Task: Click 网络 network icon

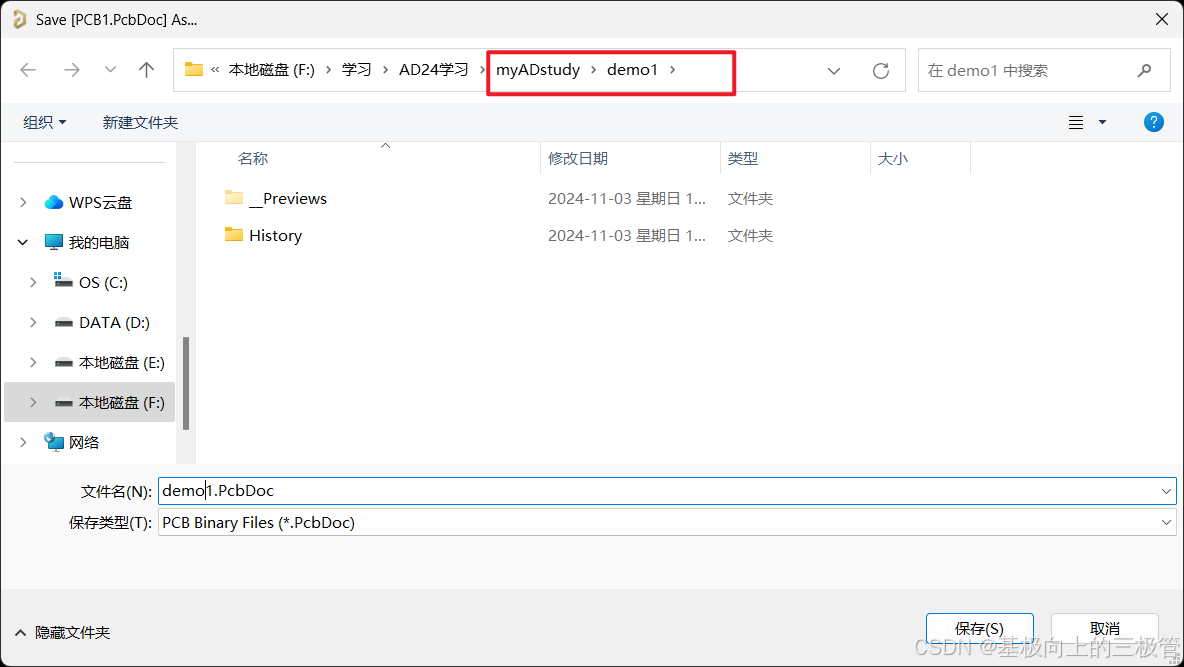Action: pyautogui.click(x=54, y=442)
